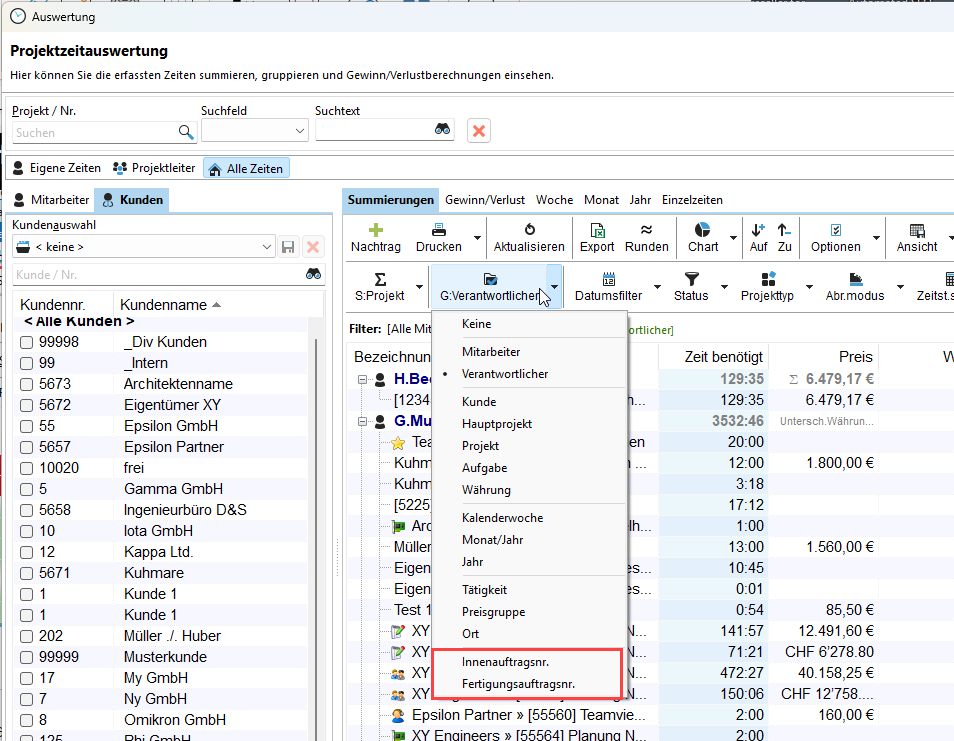
Task: Enable the Kuhmare customer checkbox
Action: 26,573
